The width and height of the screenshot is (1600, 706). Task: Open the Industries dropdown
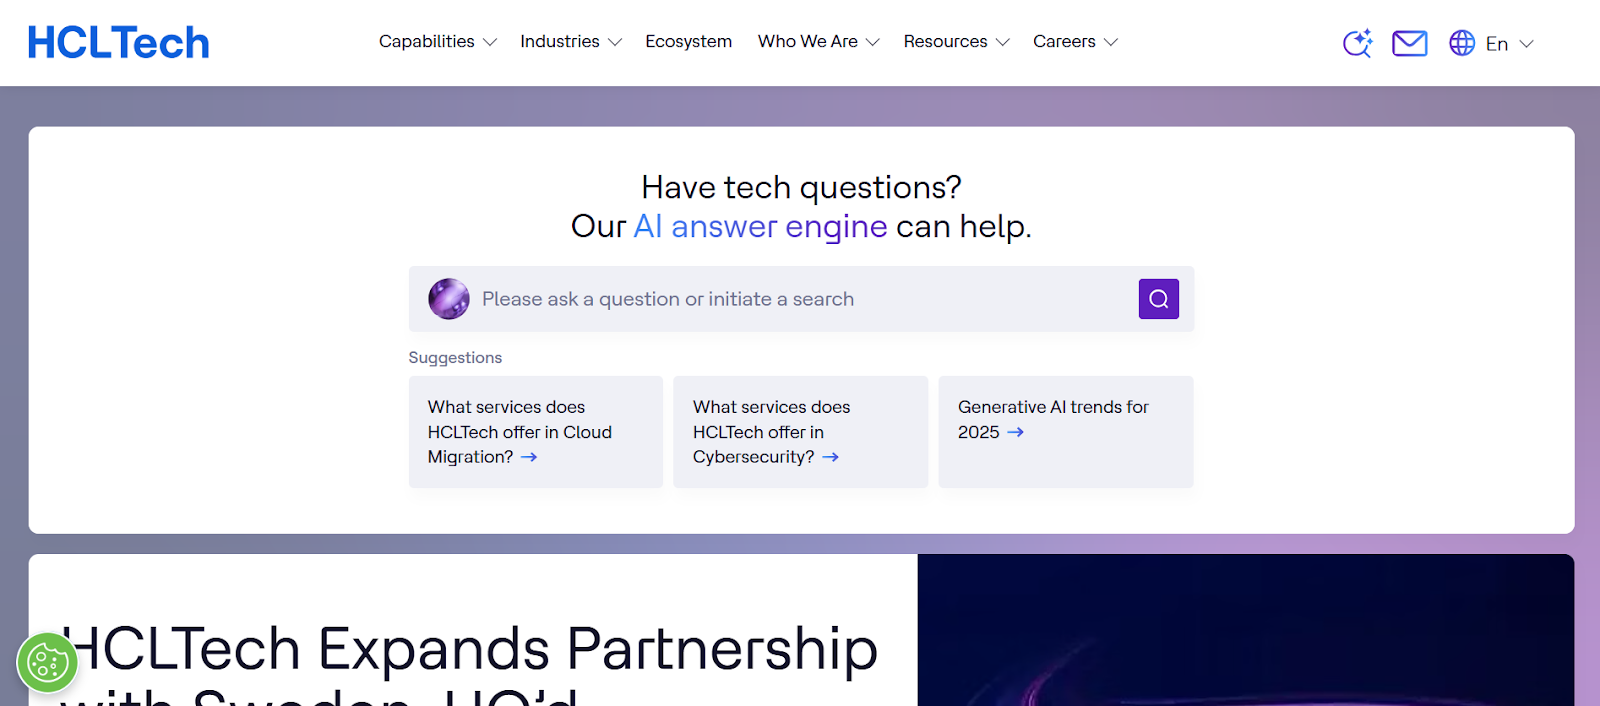point(570,41)
